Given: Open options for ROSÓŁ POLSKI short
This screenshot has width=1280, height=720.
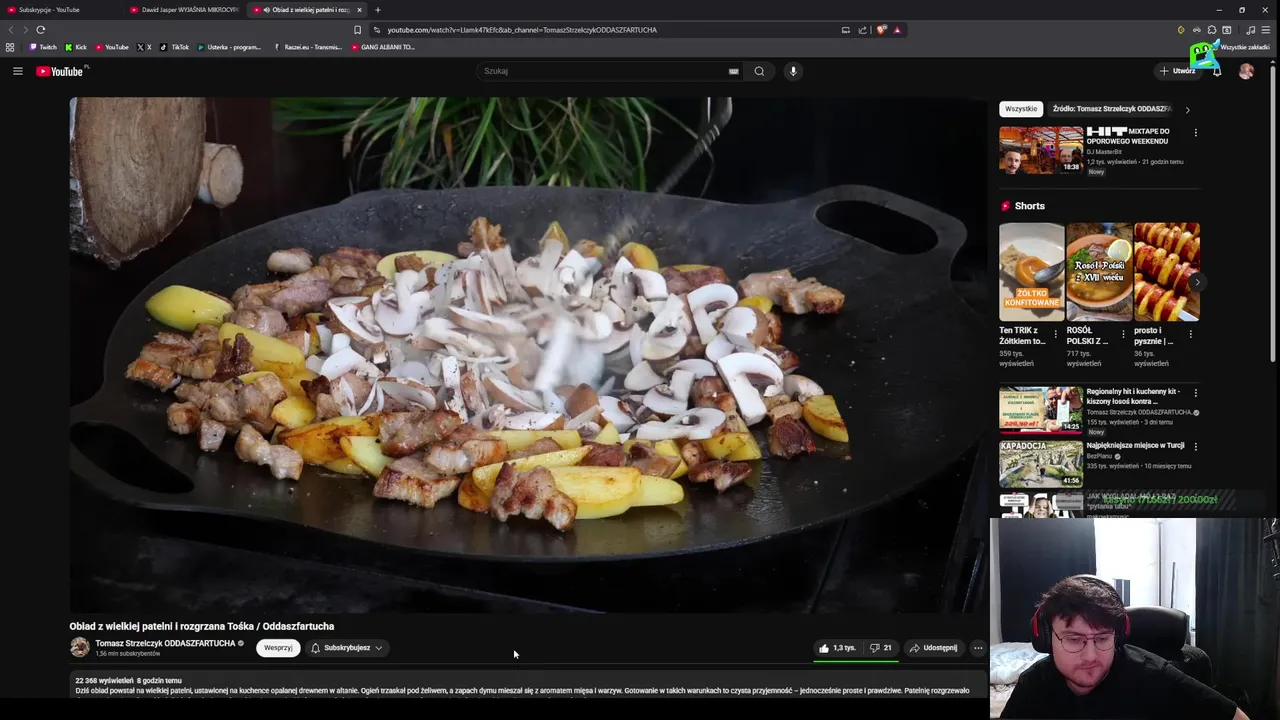Looking at the screenshot, I should [1123, 334].
